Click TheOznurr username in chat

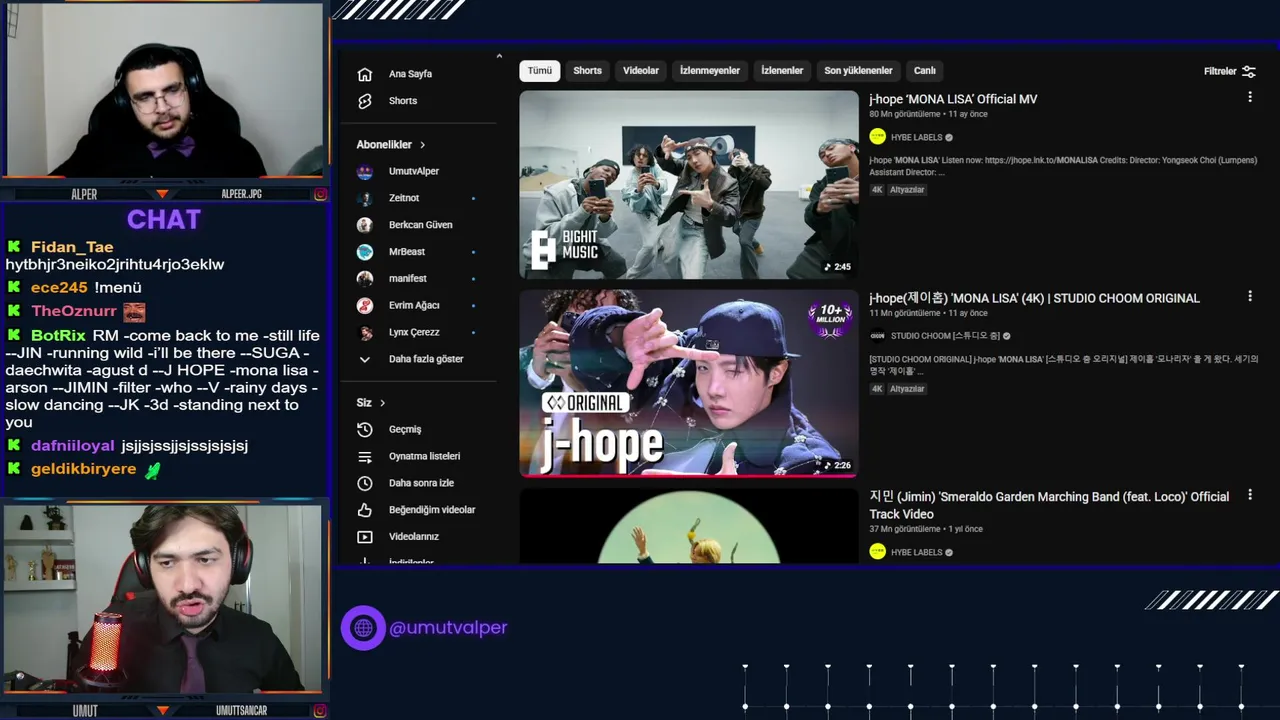[x=74, y=311]
